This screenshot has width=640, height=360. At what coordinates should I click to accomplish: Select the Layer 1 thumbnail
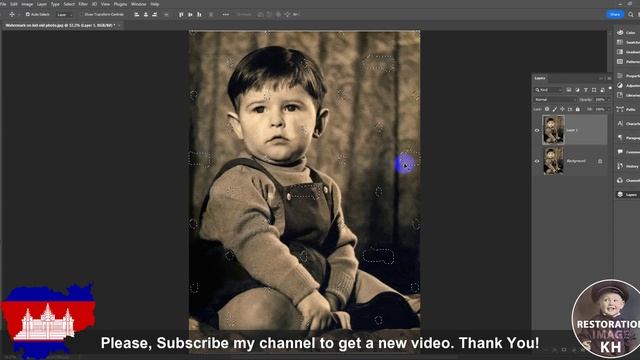click(553, 130)
